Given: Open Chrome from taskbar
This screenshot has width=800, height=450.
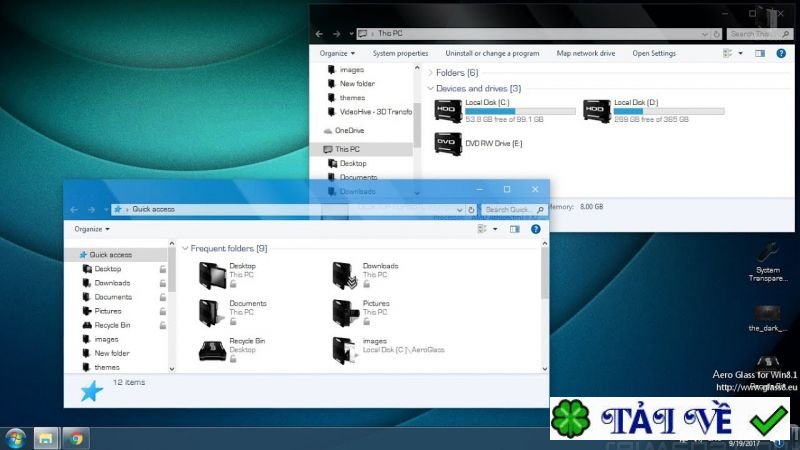Looking at the screenshot, I should [x=77, y=438].
